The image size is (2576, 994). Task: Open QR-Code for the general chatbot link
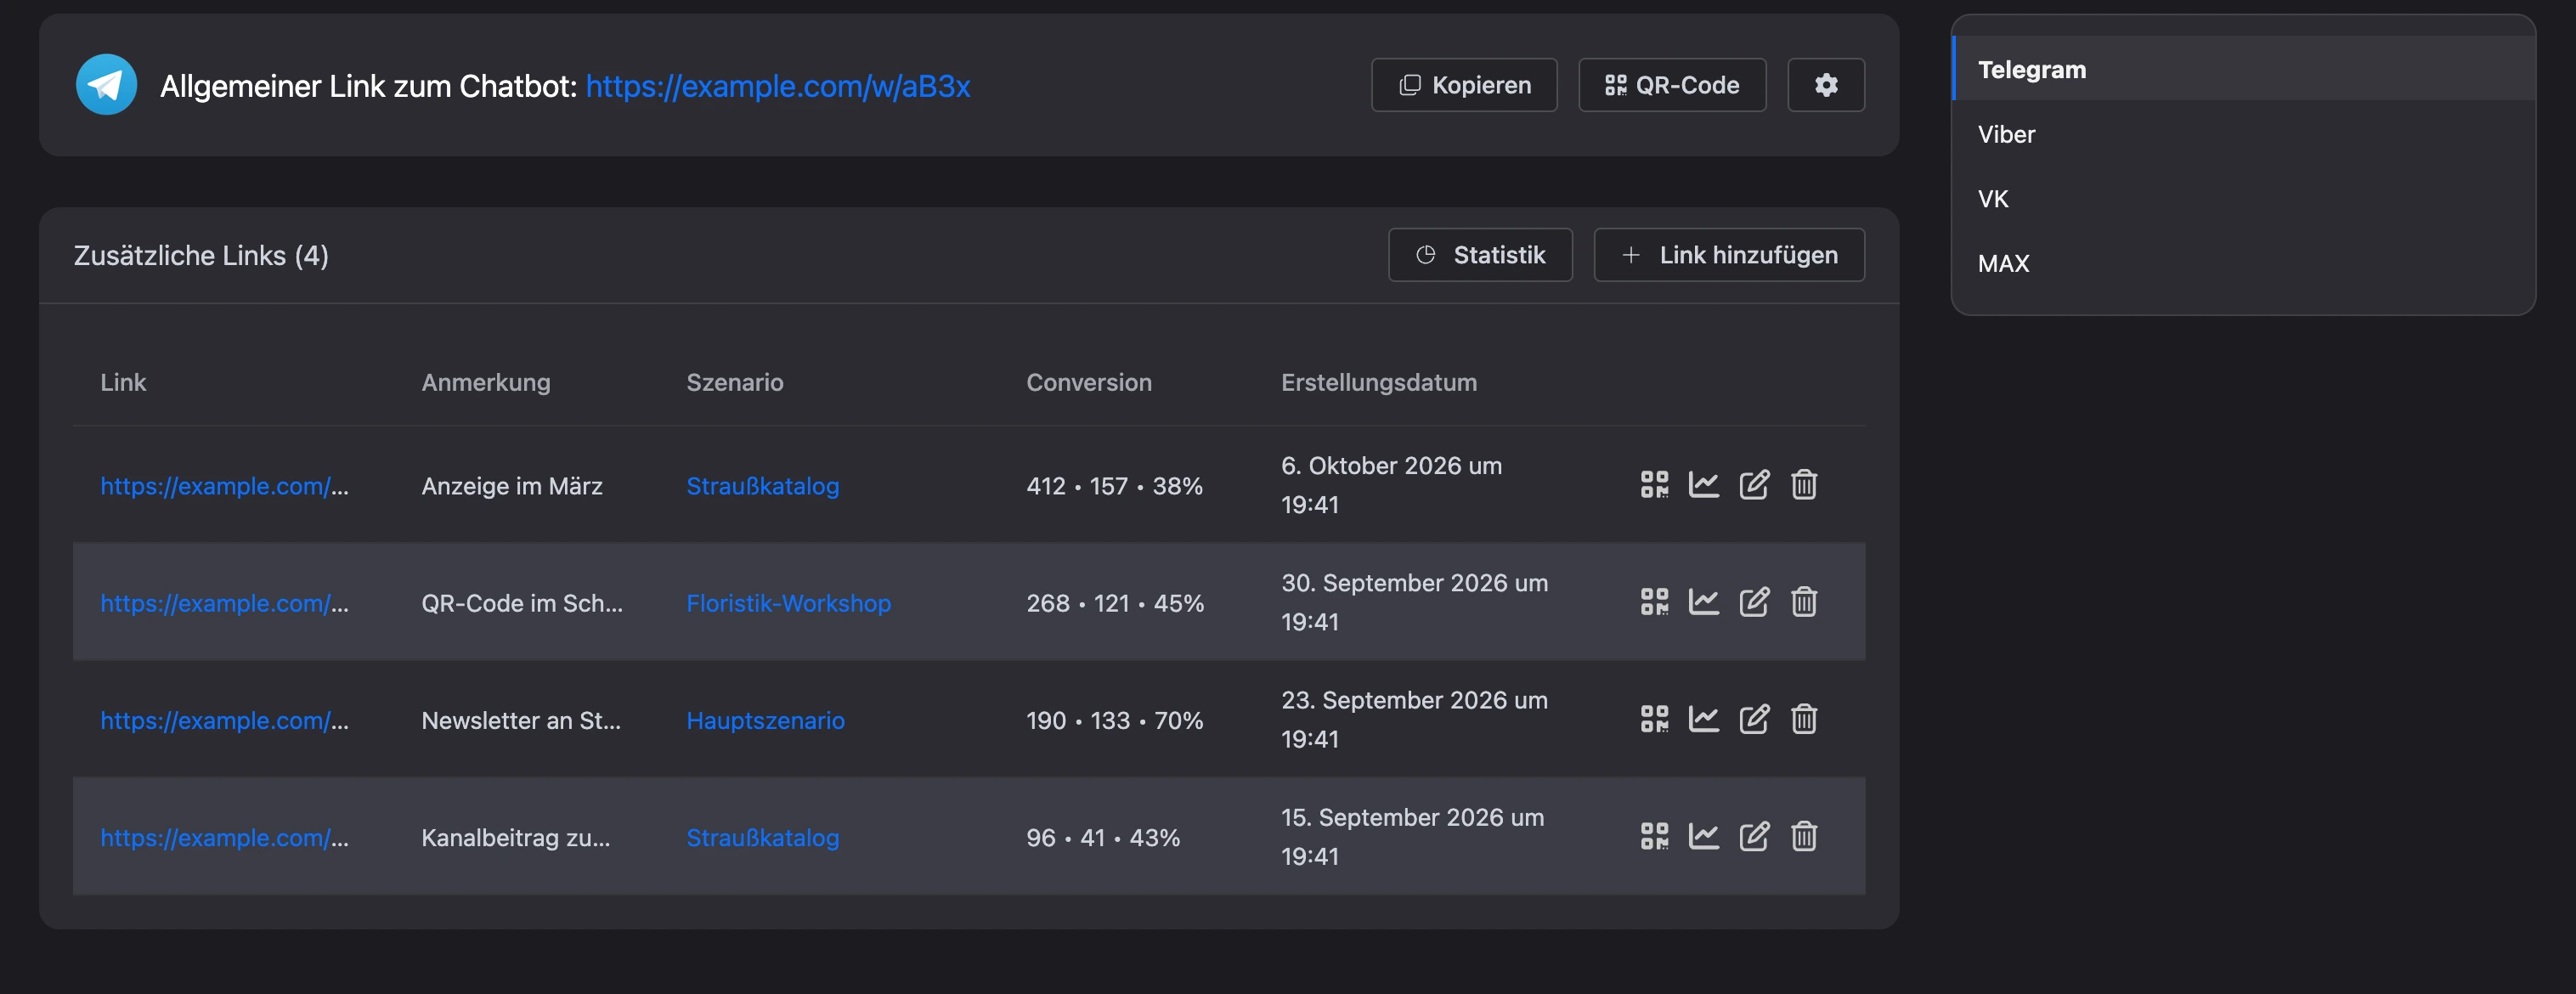(x=1672, y=85)
